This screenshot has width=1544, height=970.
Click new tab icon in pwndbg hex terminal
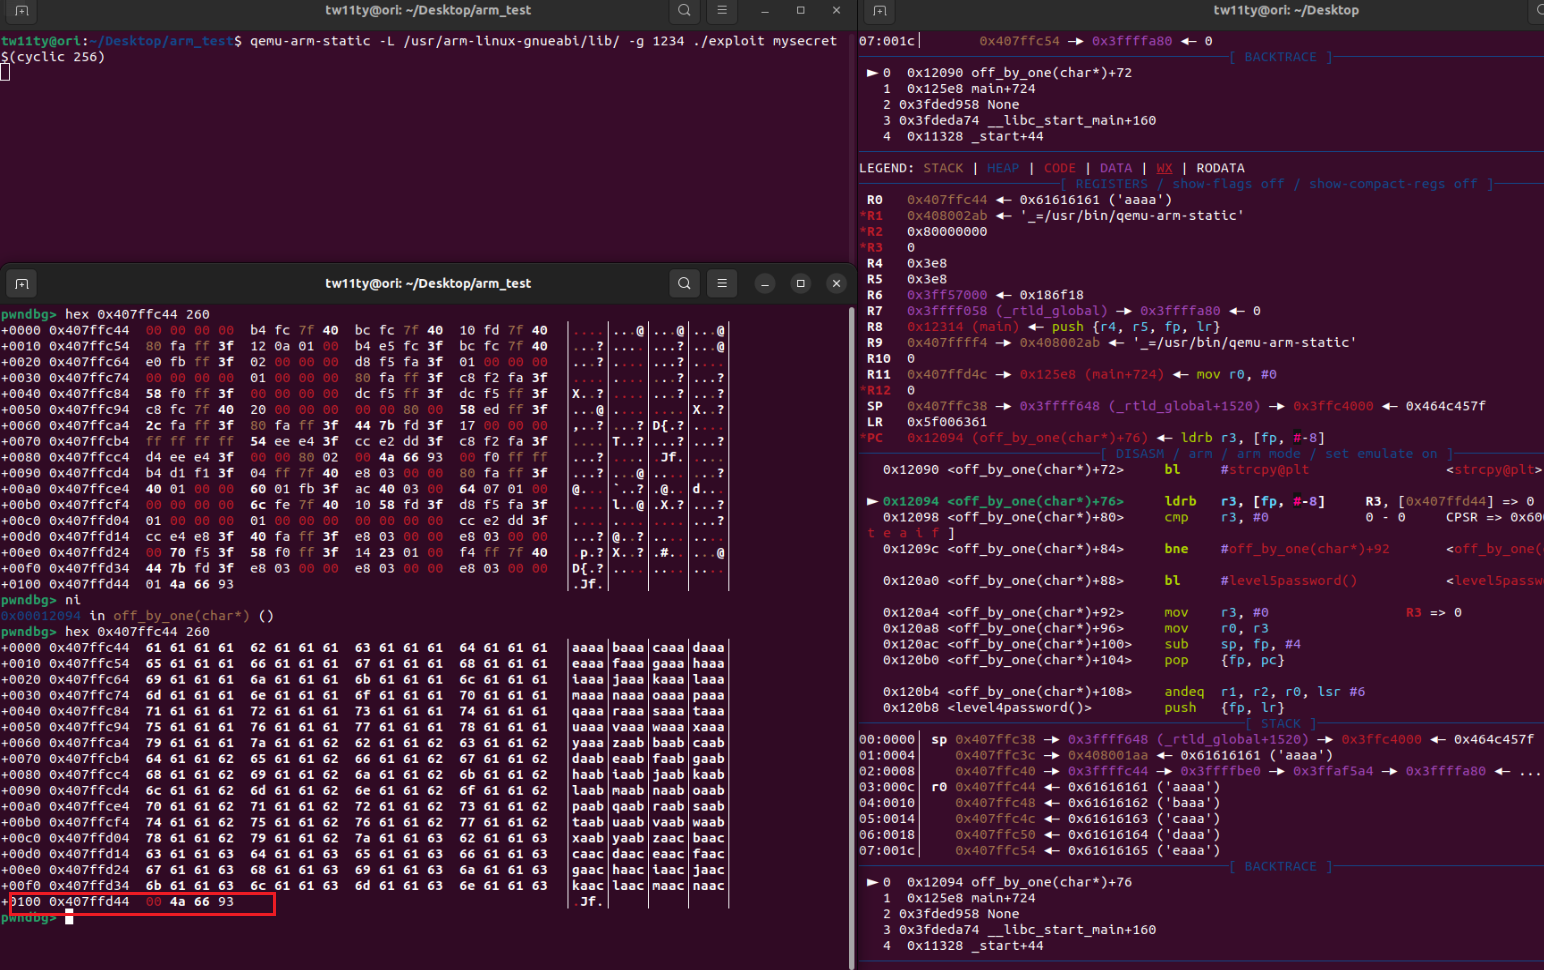pyautogui.click(x=22, y=284)
